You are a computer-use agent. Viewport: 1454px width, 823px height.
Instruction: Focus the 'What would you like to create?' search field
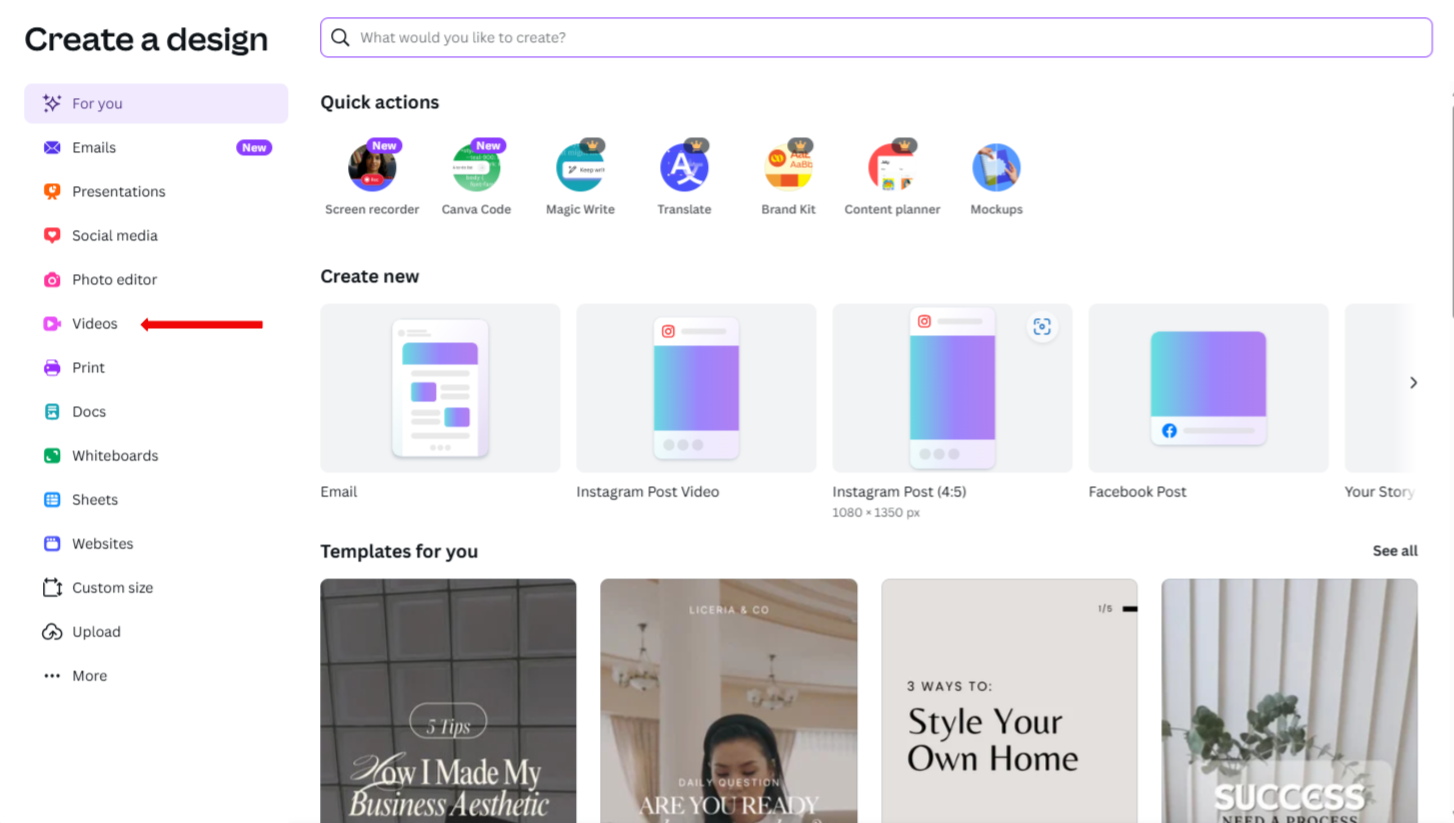(x=876, y=38)
